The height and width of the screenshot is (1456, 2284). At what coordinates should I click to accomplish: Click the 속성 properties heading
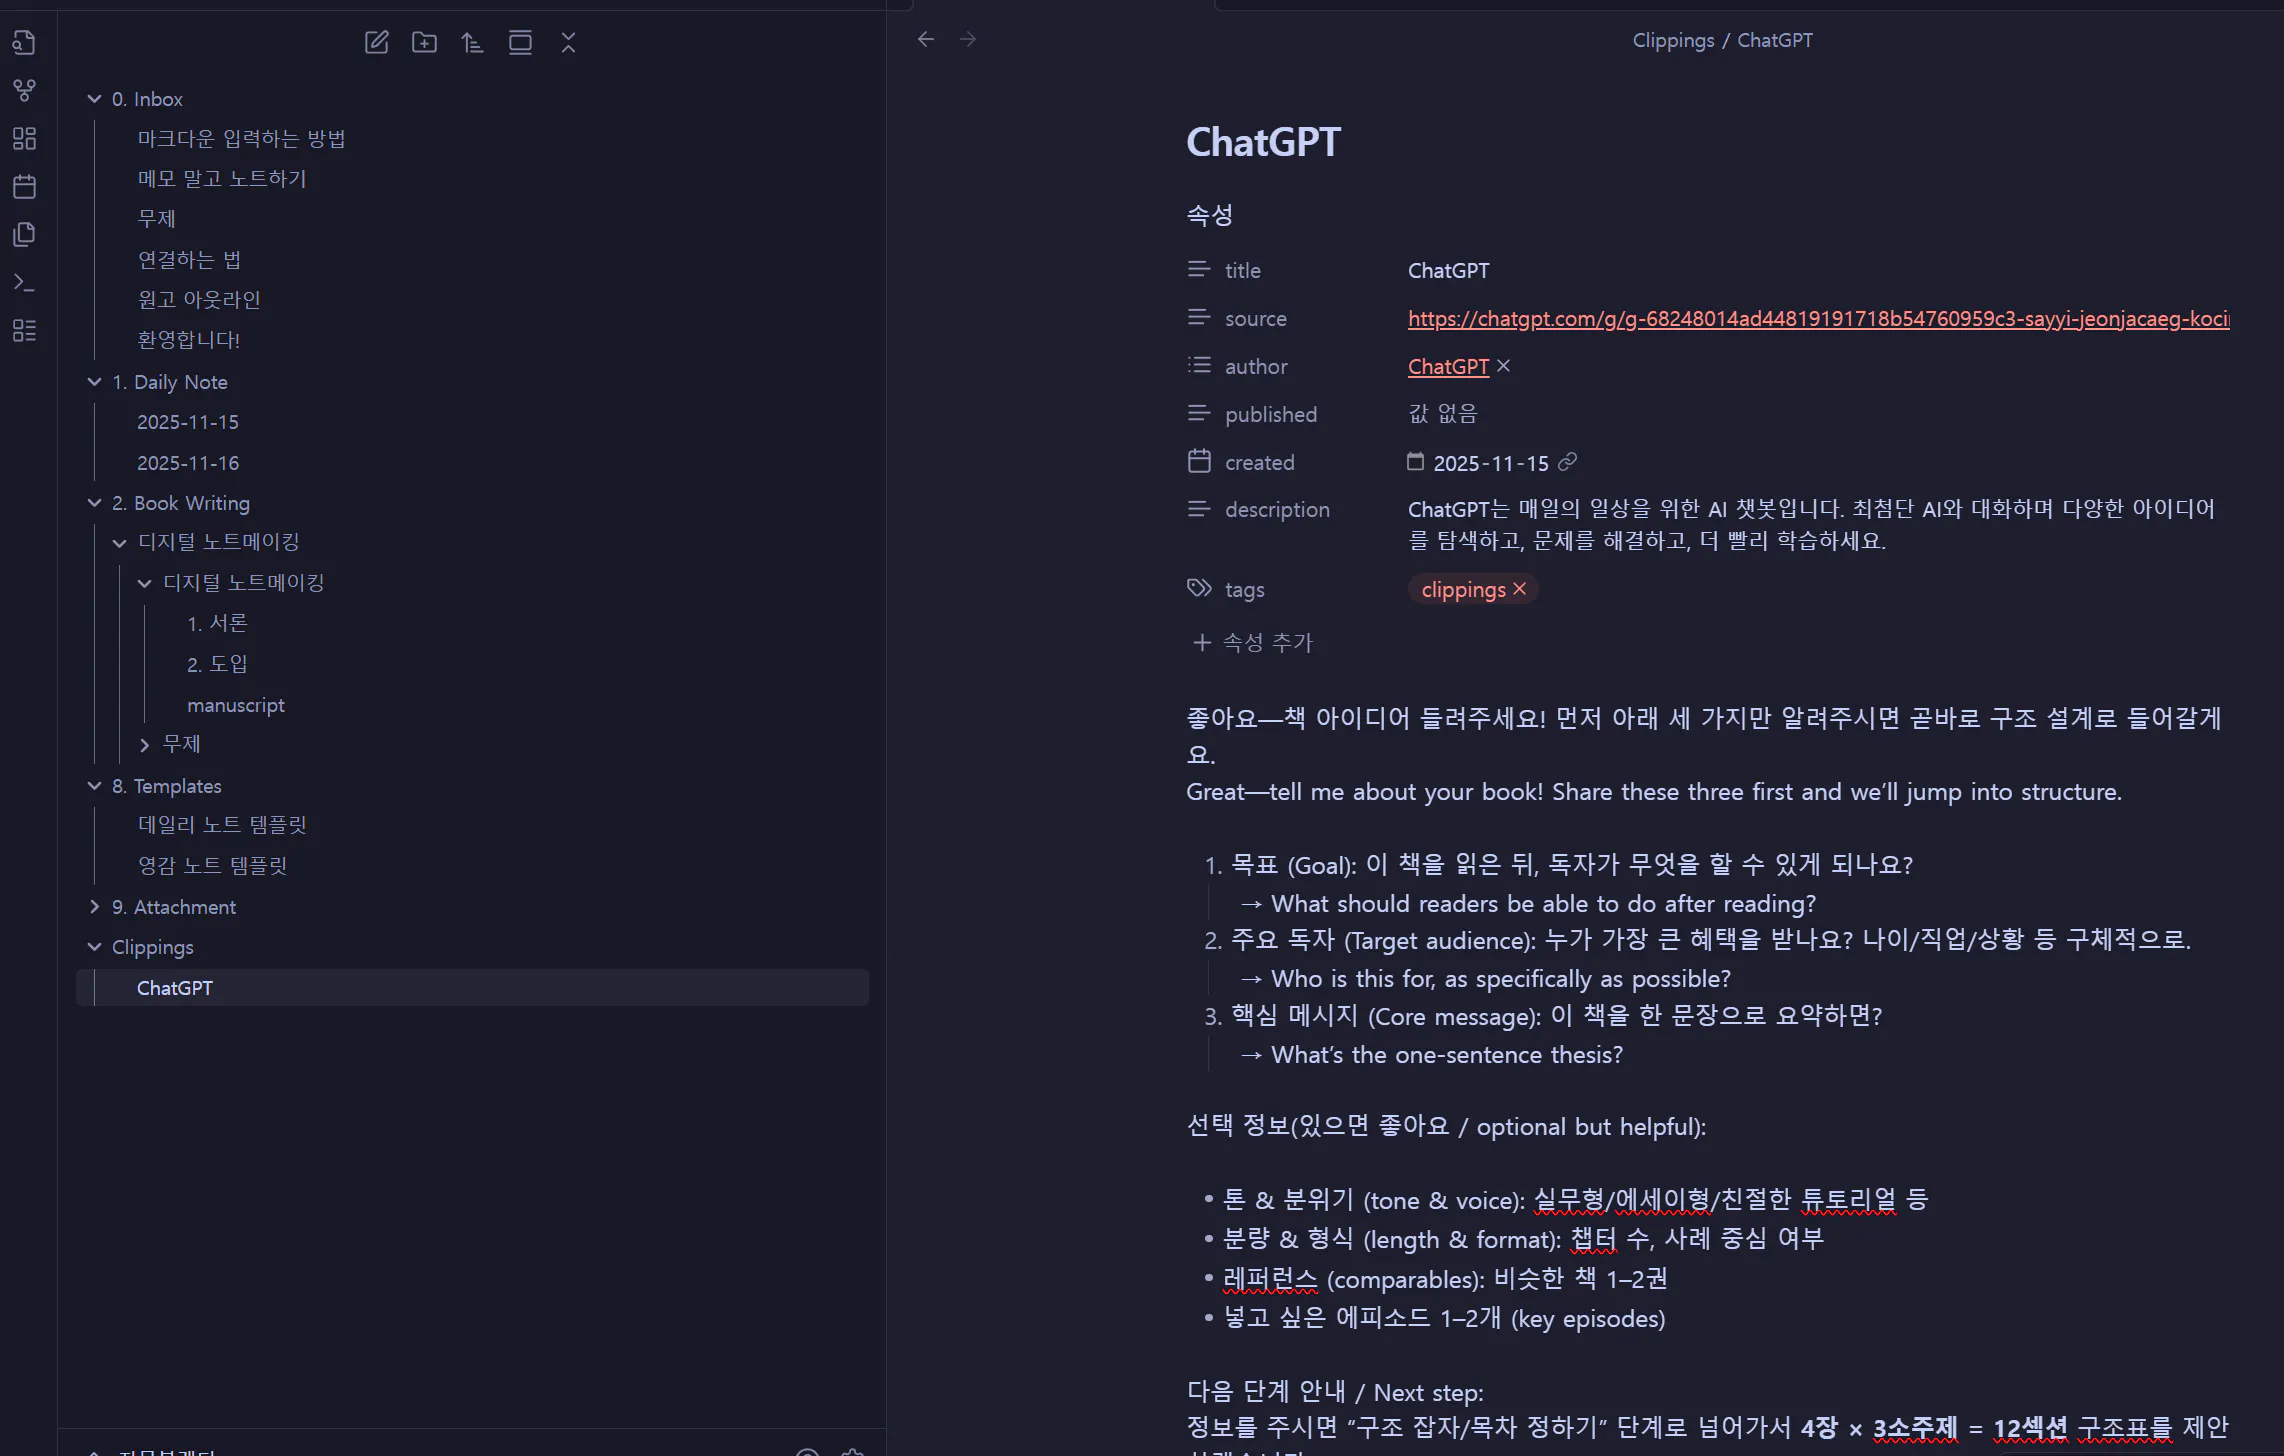tap(1209, 214)
